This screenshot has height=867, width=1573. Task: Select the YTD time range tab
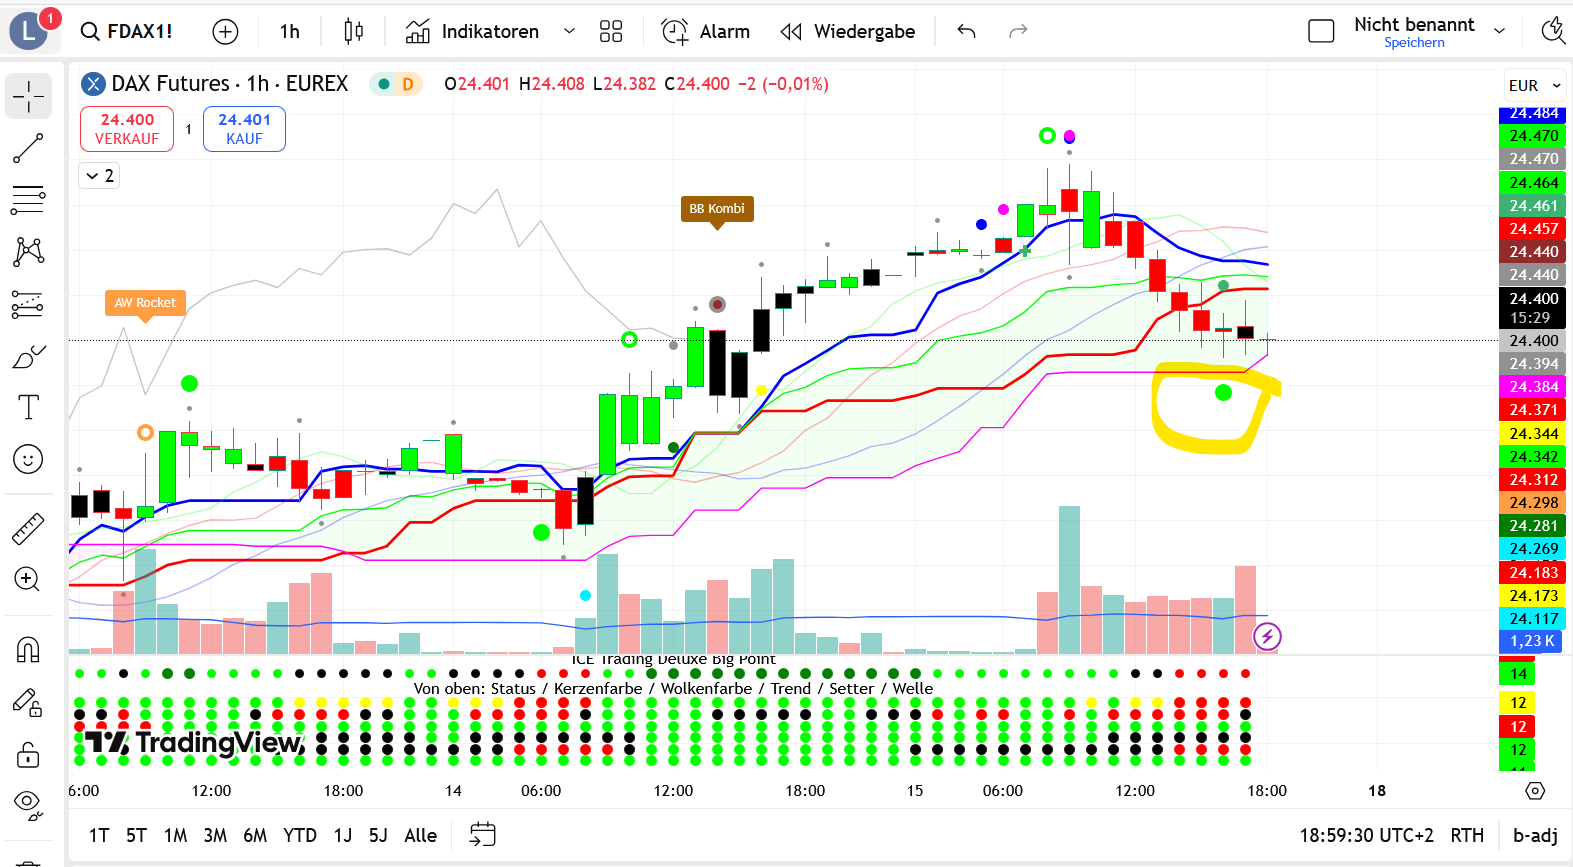coord(299,835)
